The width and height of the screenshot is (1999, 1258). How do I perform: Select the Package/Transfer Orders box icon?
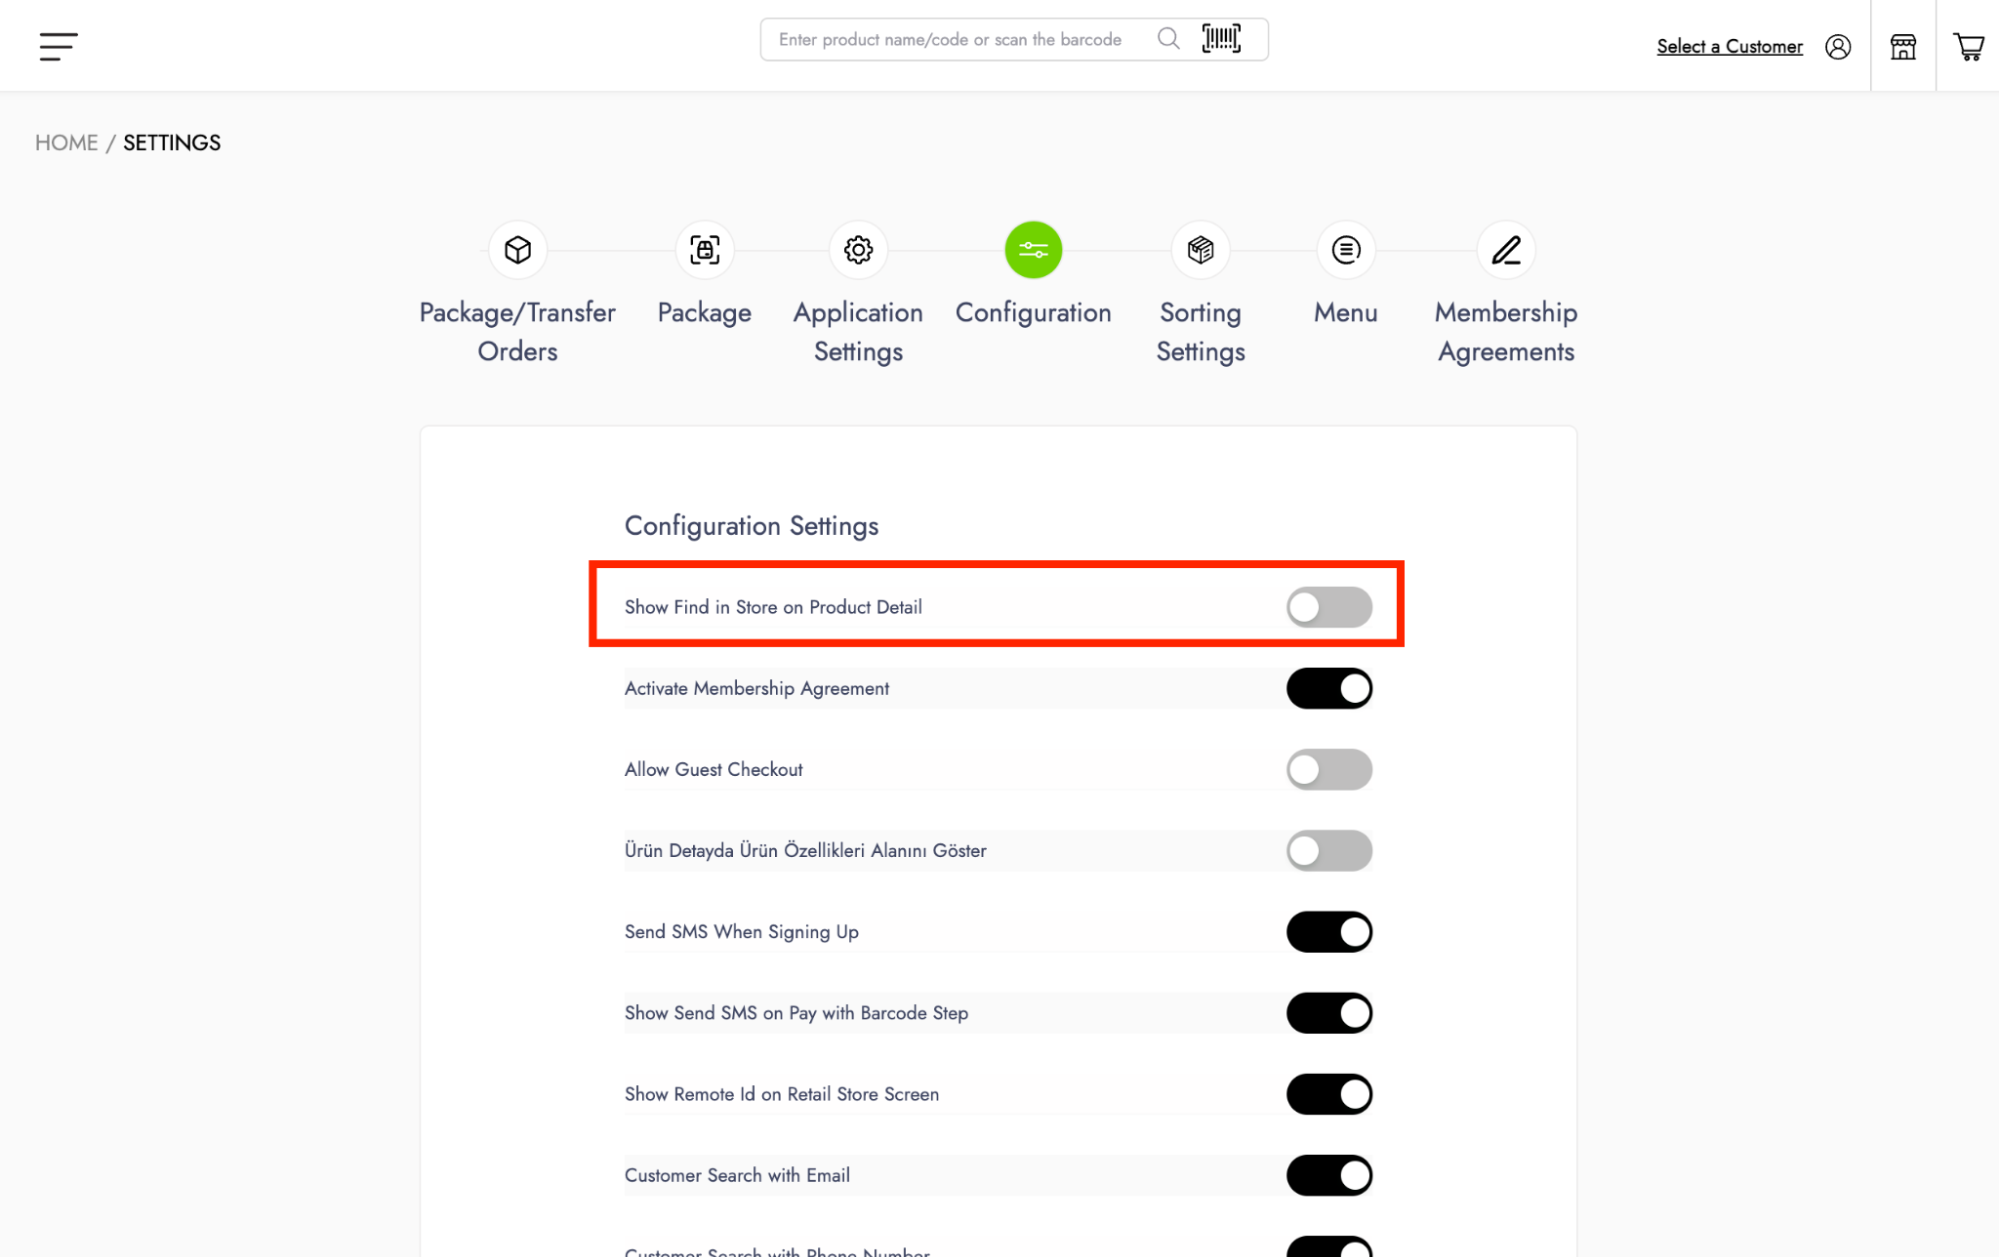[517, 250]
